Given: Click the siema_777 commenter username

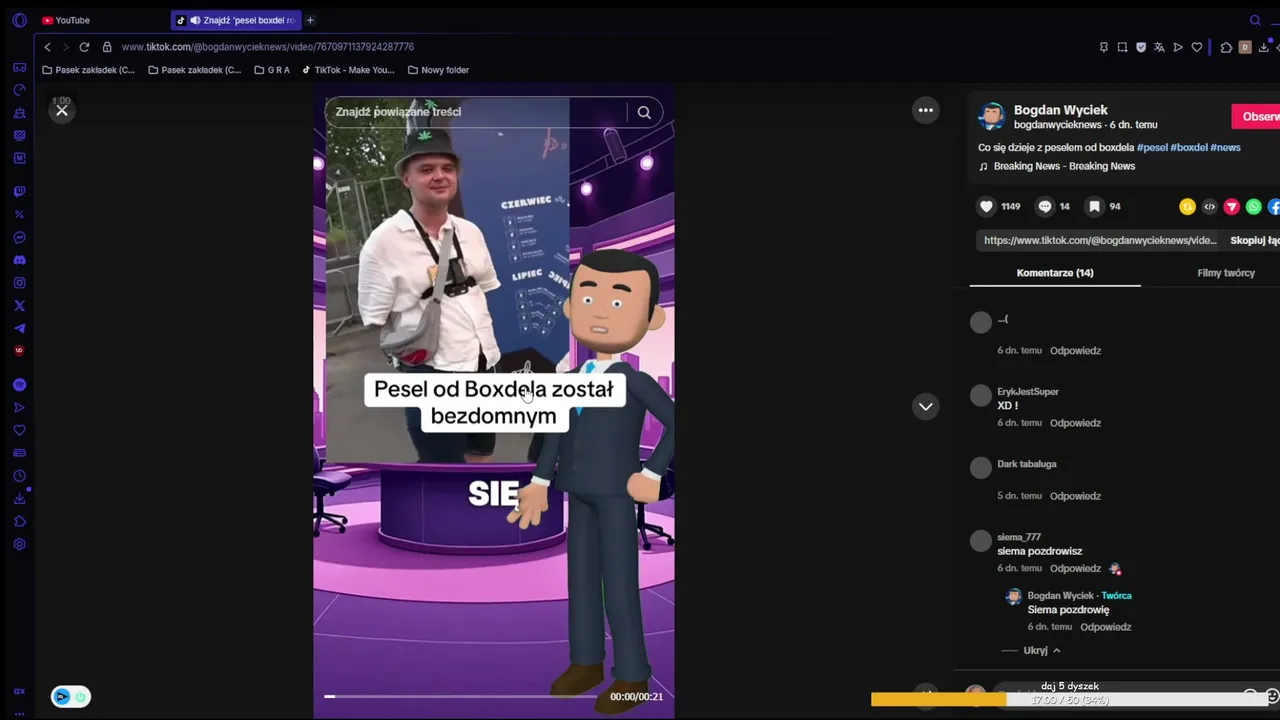Looking at the screenshot, I should (x=1019, y=537).
